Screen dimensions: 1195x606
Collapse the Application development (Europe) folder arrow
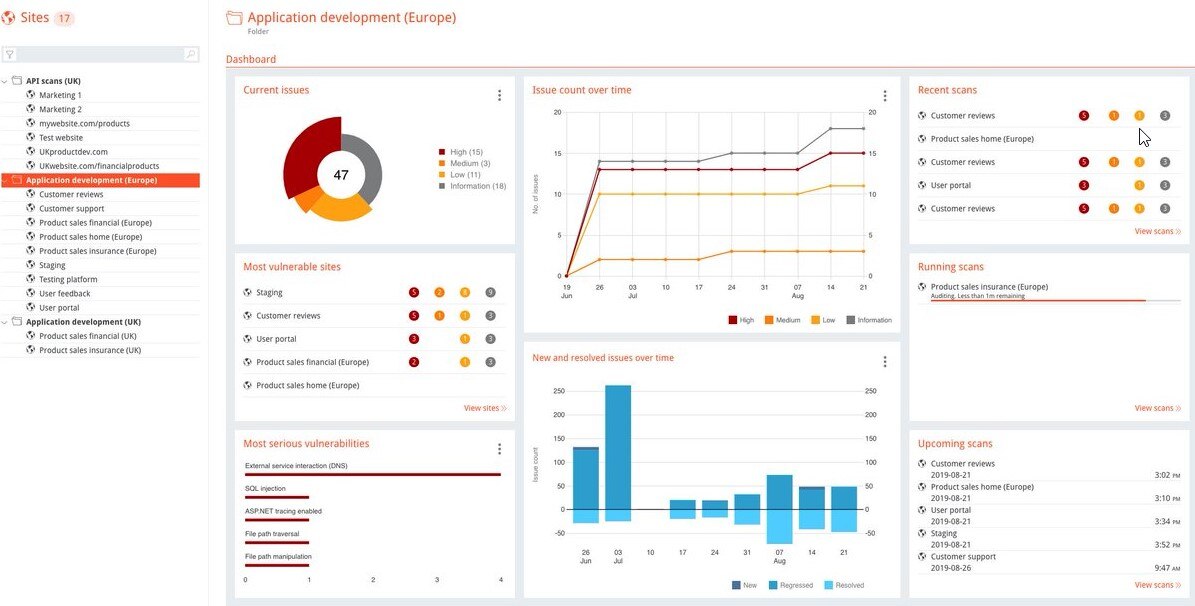click(5, 181)
